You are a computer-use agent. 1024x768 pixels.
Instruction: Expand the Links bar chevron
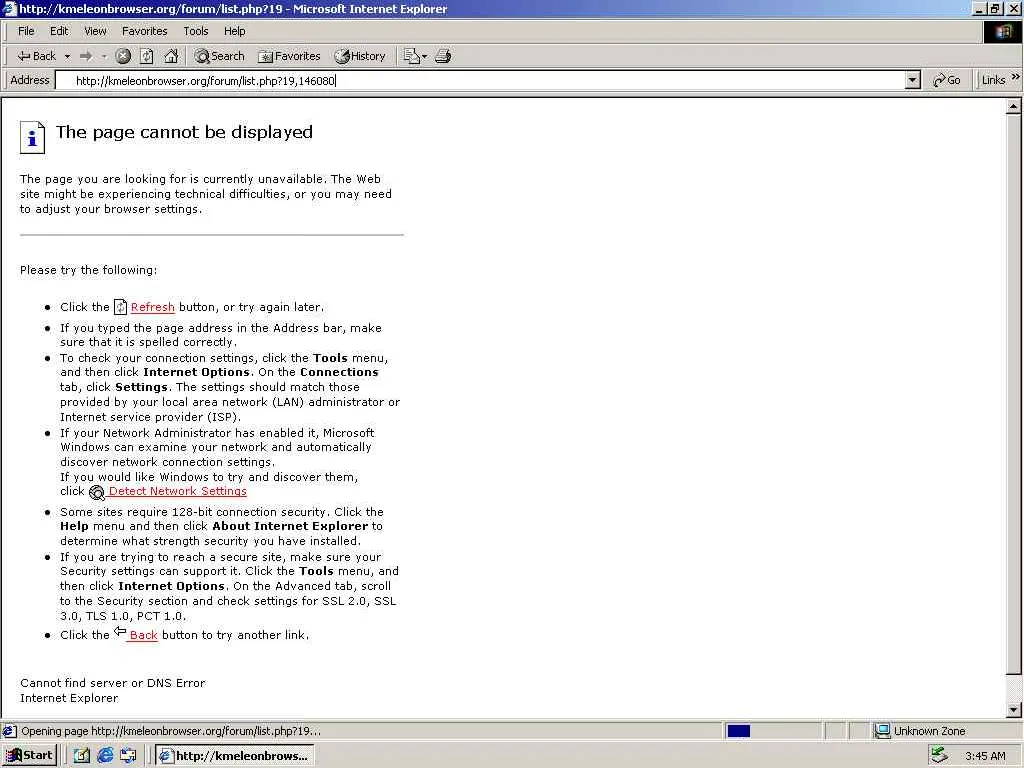1015,77
